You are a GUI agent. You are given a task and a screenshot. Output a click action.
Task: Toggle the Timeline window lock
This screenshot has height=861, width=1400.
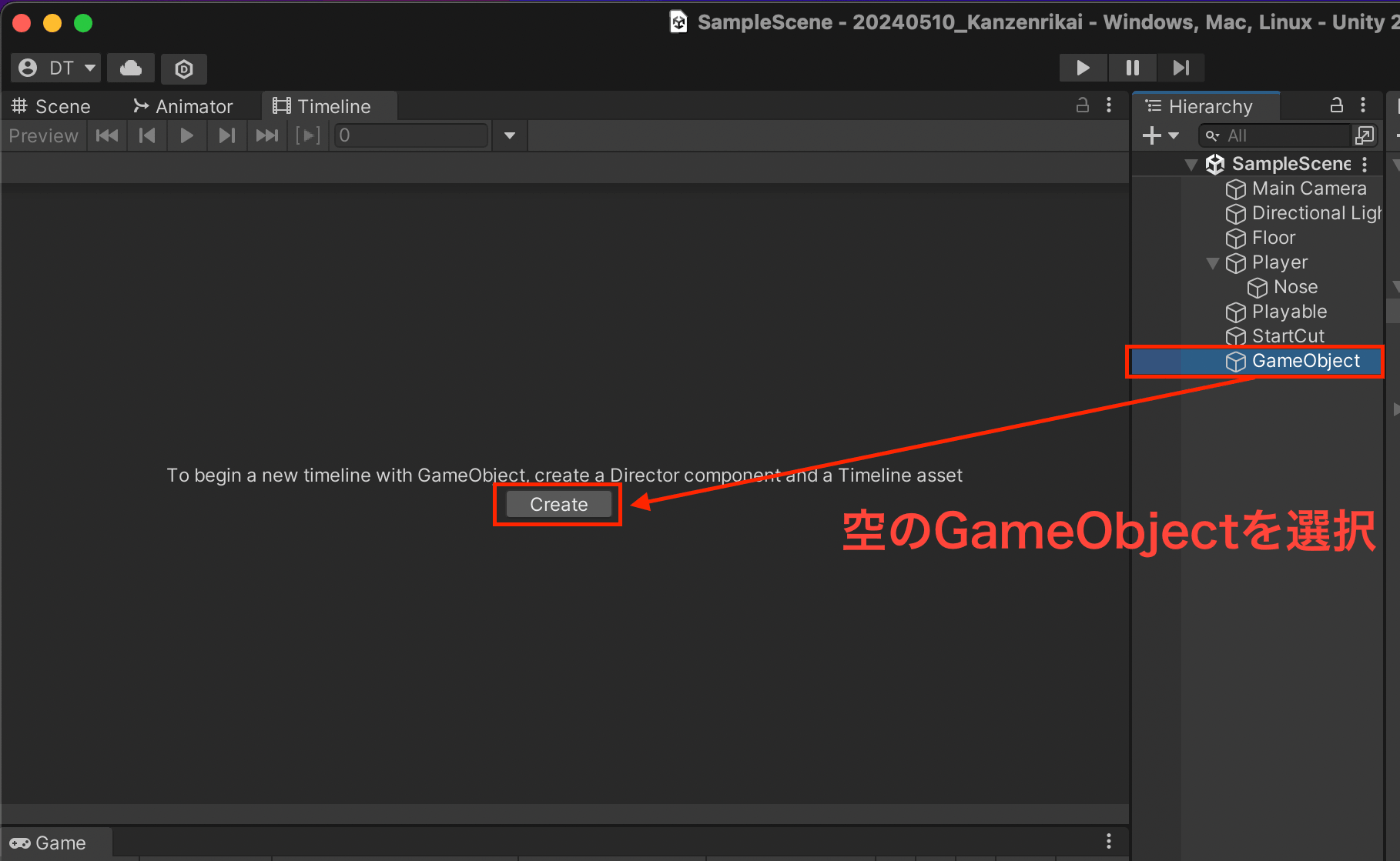click(1082, 105)
